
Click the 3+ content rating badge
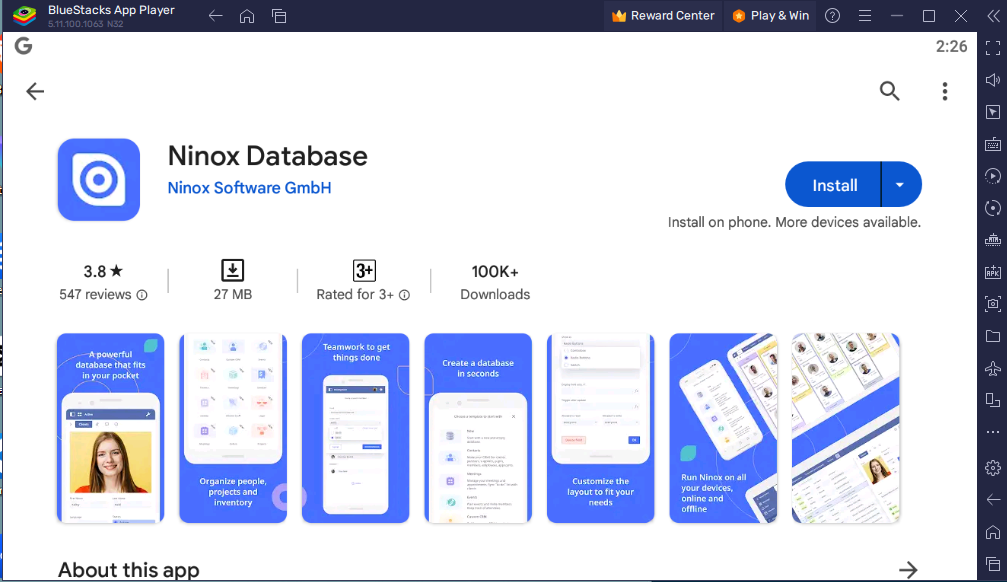364,270
